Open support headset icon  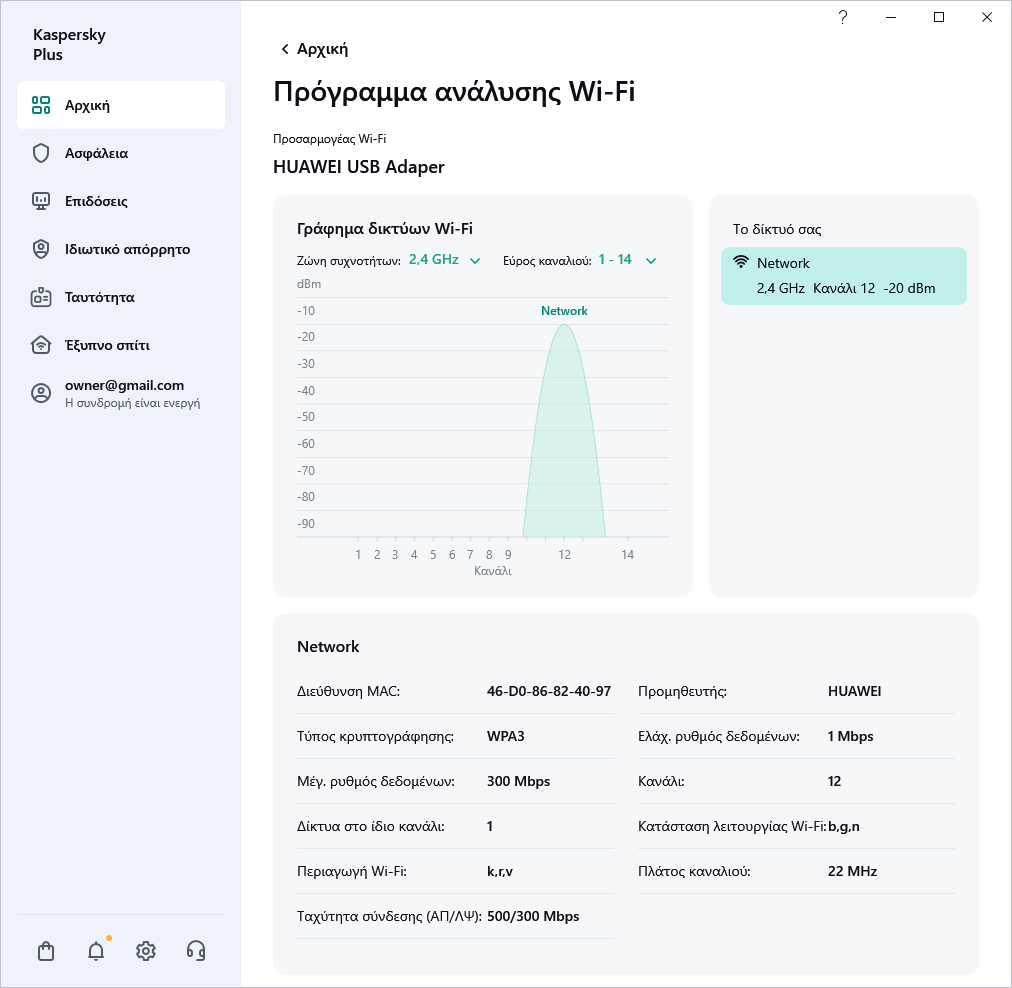tap(196, 951)
